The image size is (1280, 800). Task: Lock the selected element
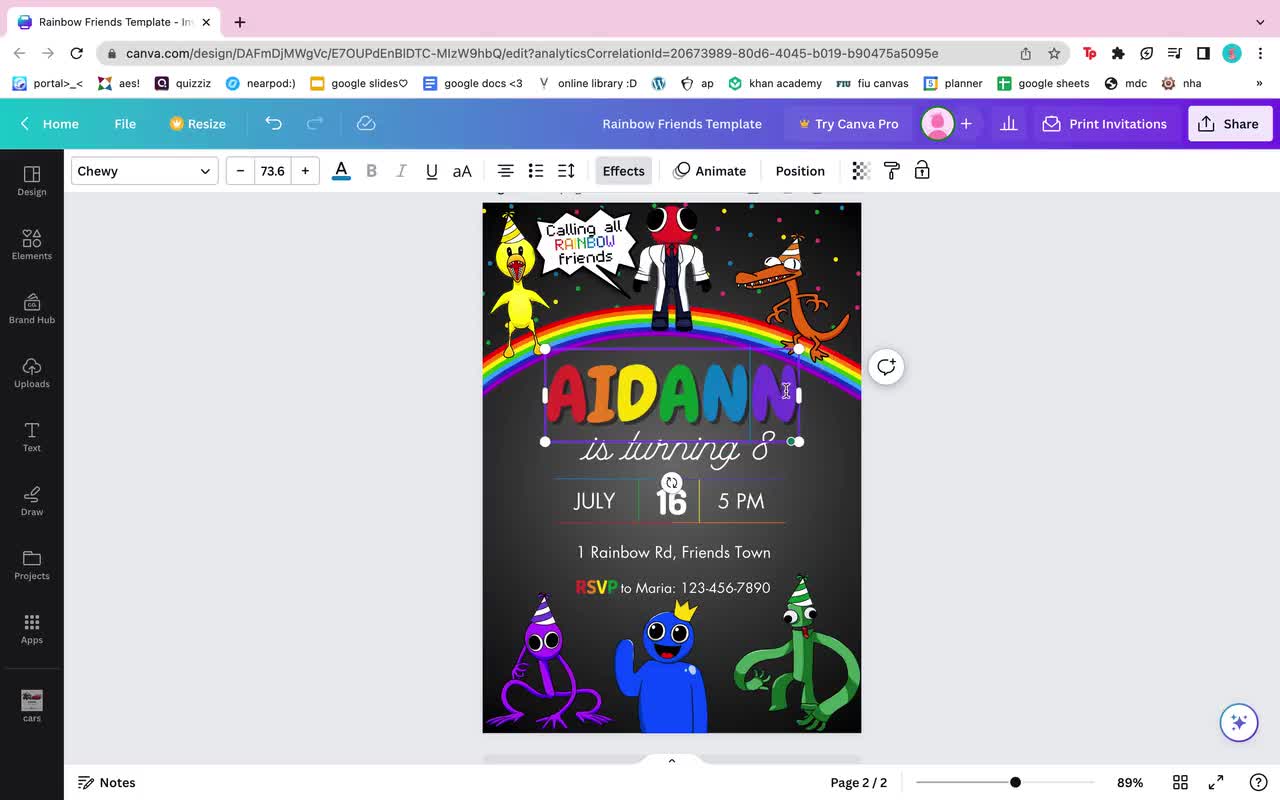922,171
